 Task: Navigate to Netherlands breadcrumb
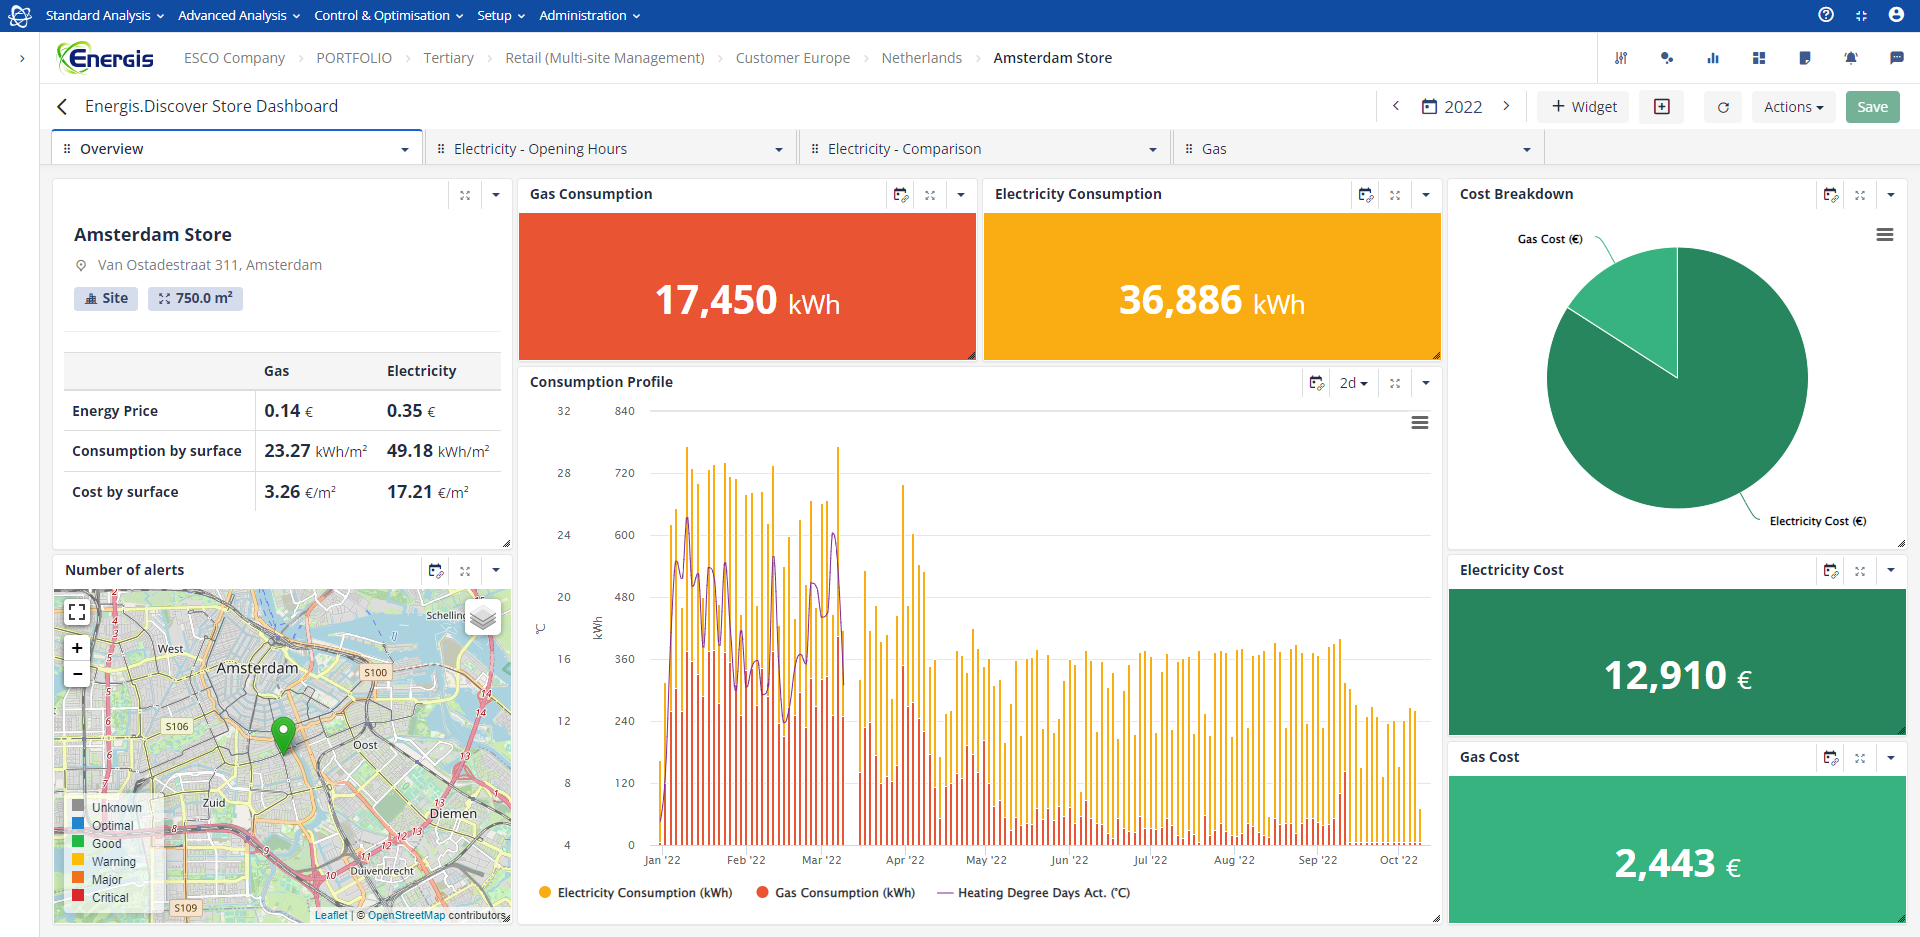click(921, 58)
